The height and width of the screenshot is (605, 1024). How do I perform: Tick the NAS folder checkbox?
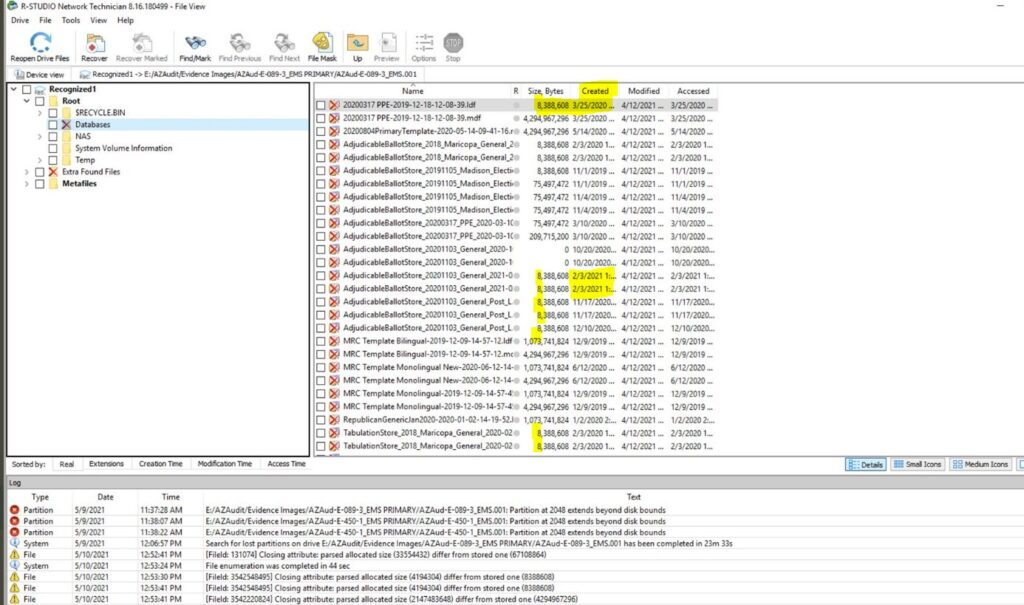53,137
